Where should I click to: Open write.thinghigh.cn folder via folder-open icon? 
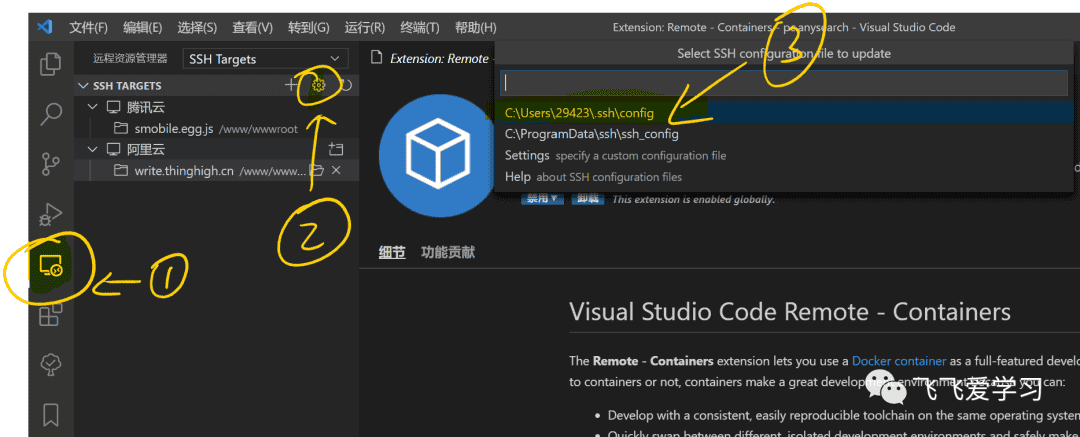[x=316, y=170]
